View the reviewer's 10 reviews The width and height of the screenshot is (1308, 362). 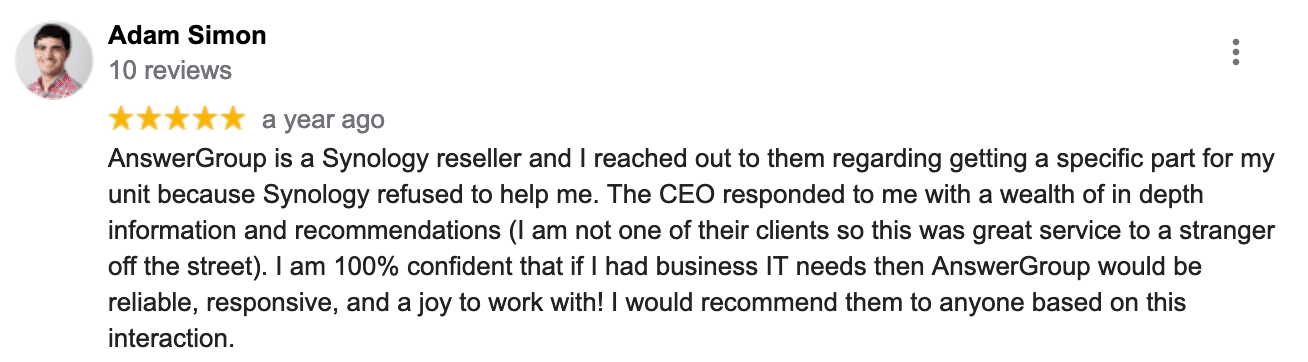pyautogui.click(x=170, y=71)
